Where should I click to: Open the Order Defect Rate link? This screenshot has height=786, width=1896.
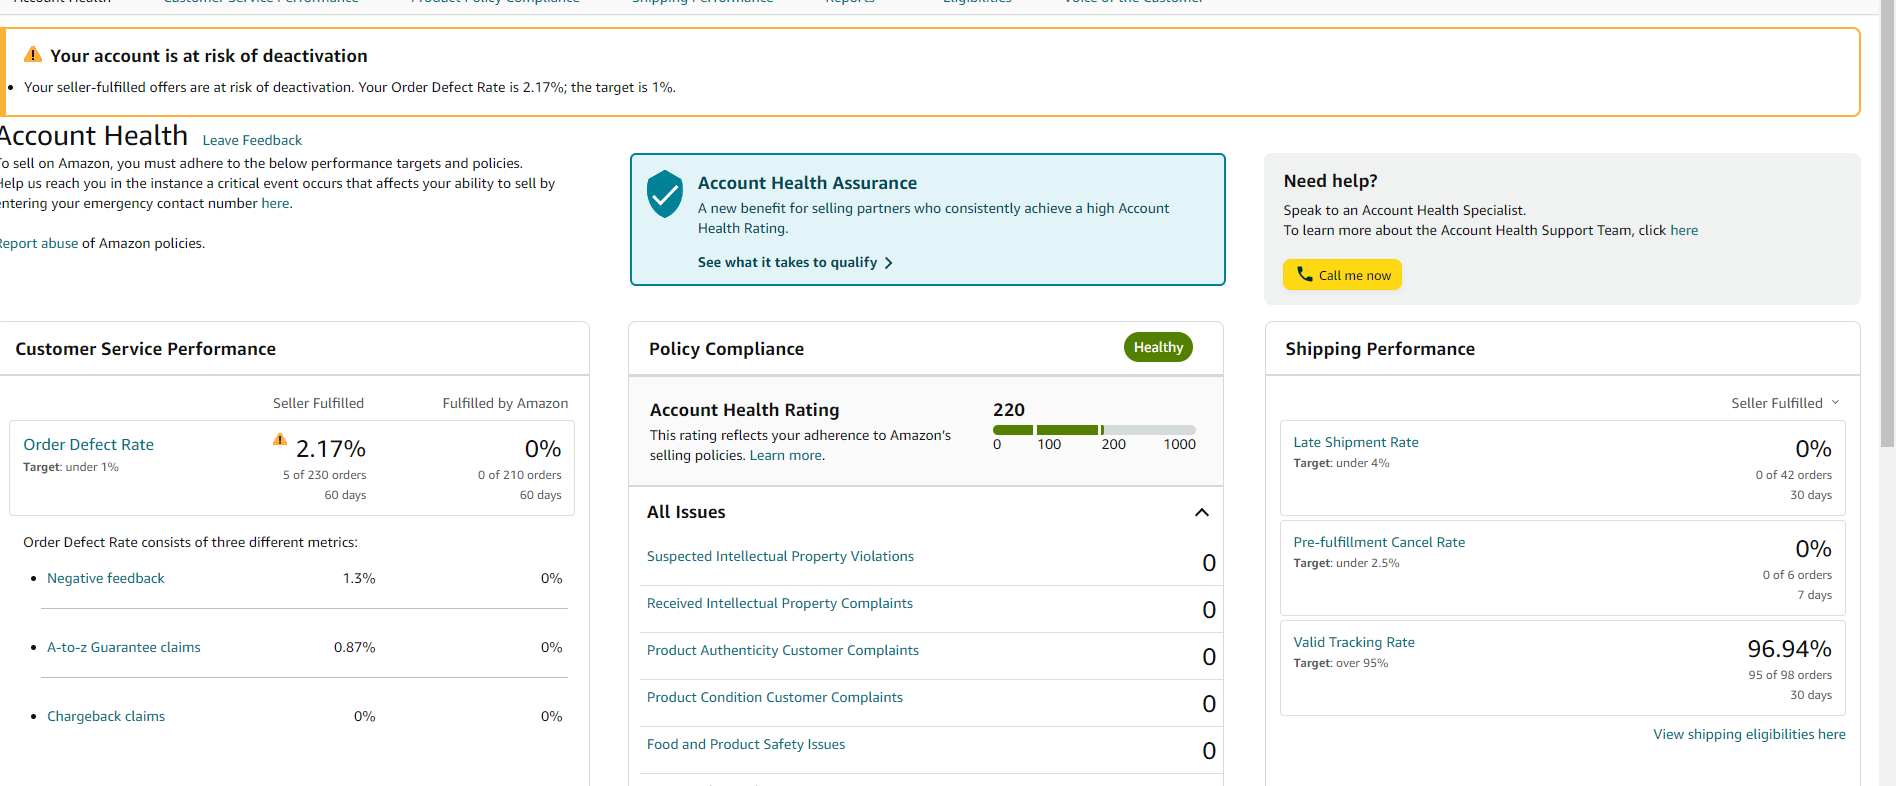pos(88,444)
